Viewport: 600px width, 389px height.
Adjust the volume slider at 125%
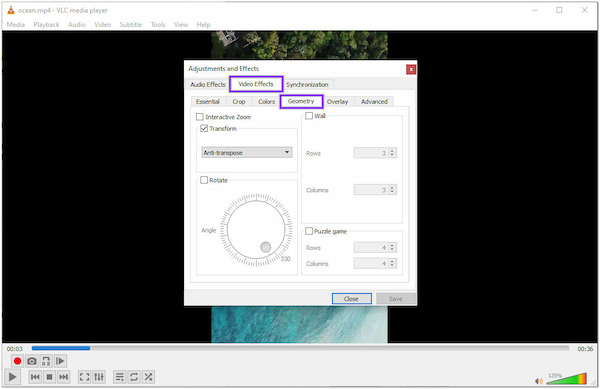(x=566, y=378)
